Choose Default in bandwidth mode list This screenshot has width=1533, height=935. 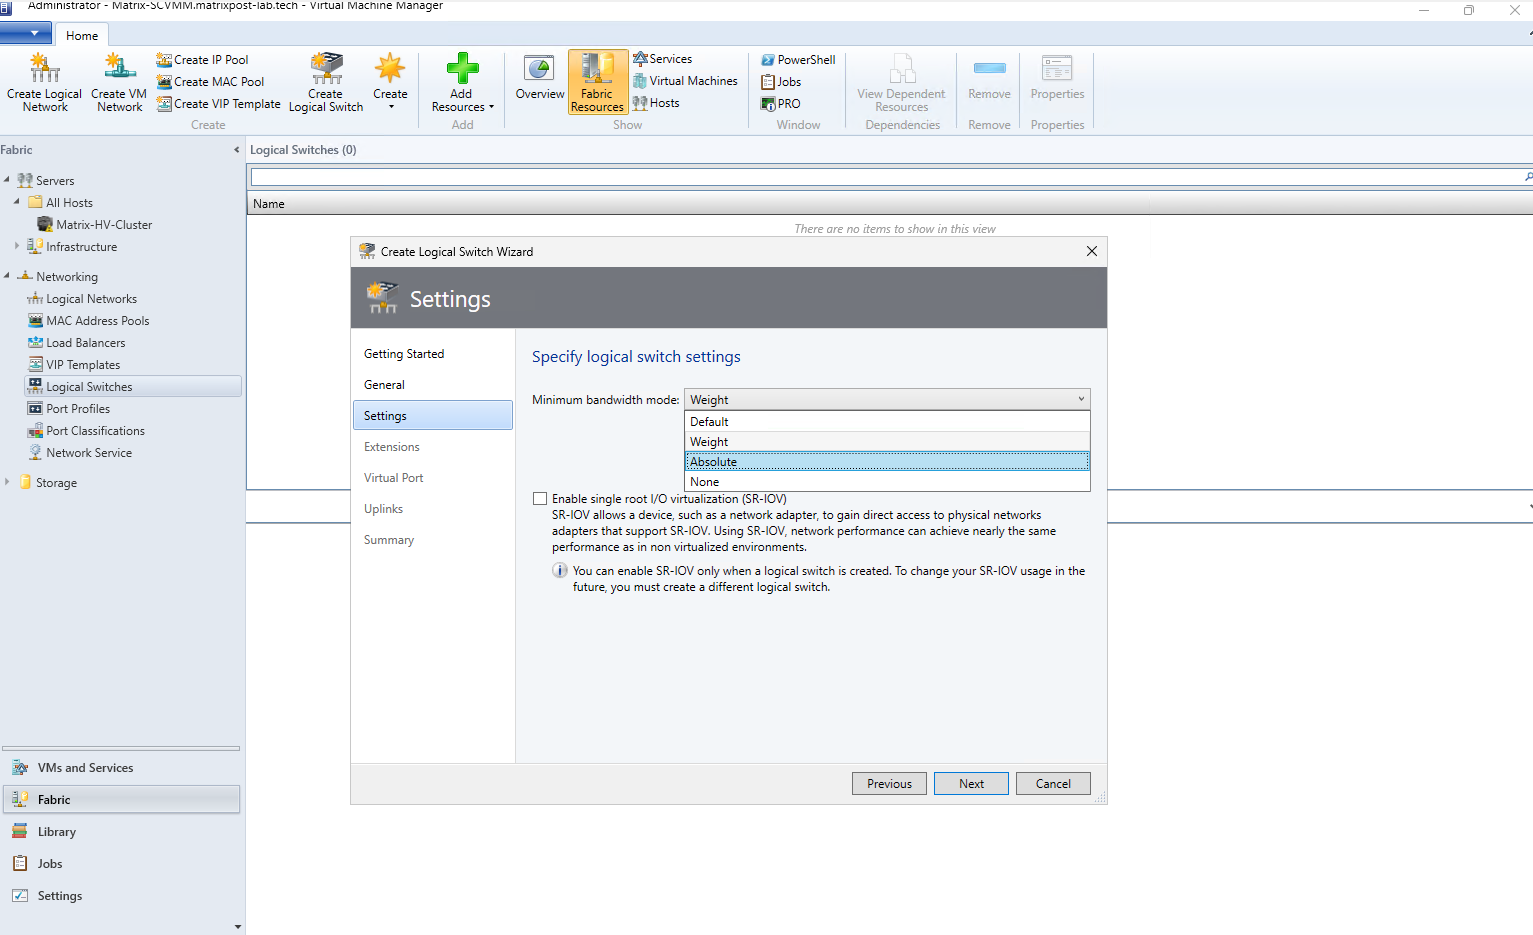point(887,422)
